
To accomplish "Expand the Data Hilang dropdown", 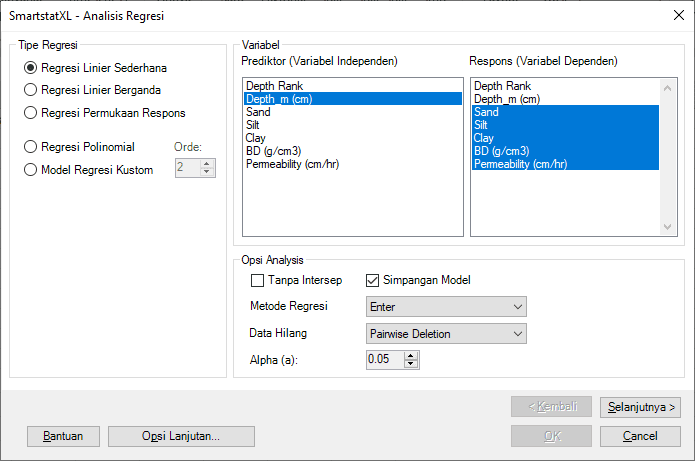I will (x=445, y=333).
